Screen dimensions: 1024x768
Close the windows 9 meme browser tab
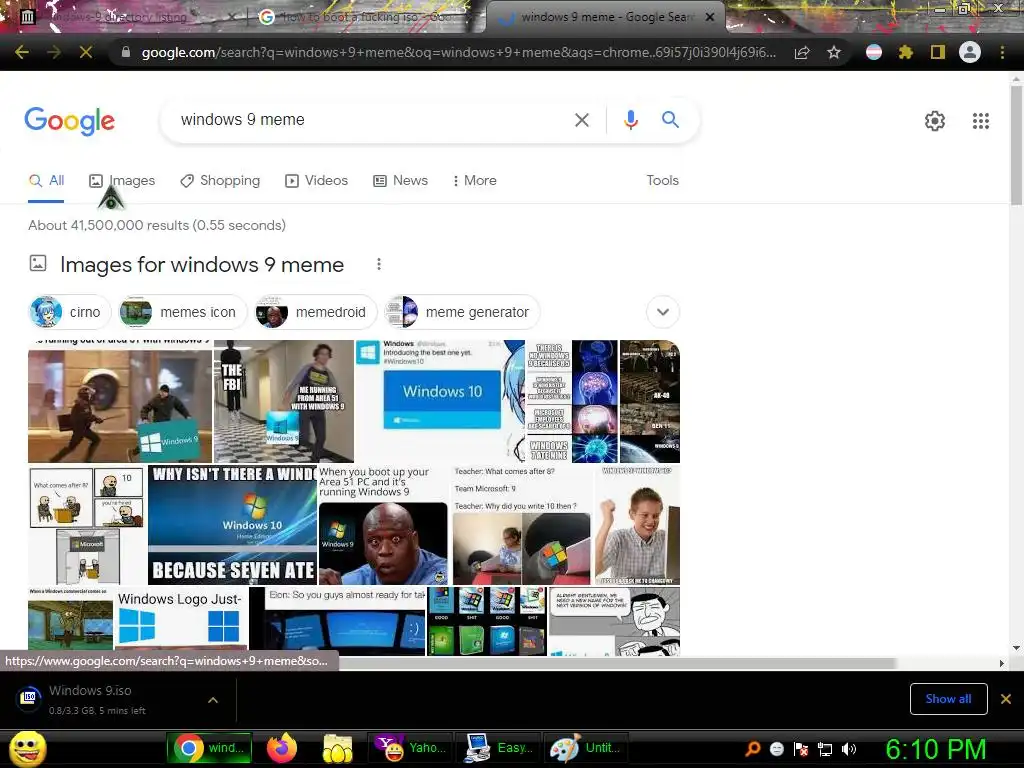point(710,17)
